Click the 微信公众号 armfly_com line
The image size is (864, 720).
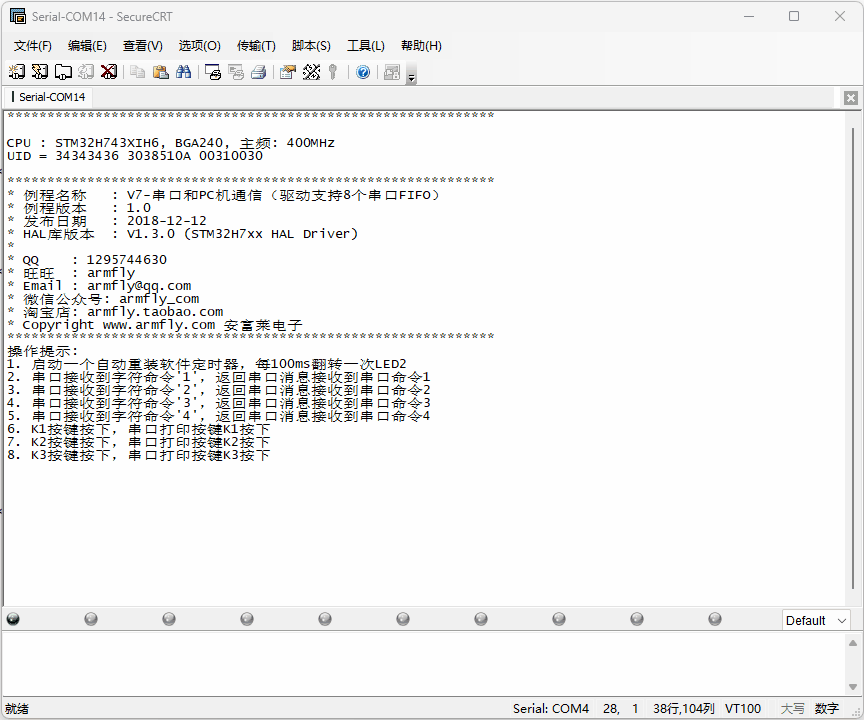click(103, 299)
